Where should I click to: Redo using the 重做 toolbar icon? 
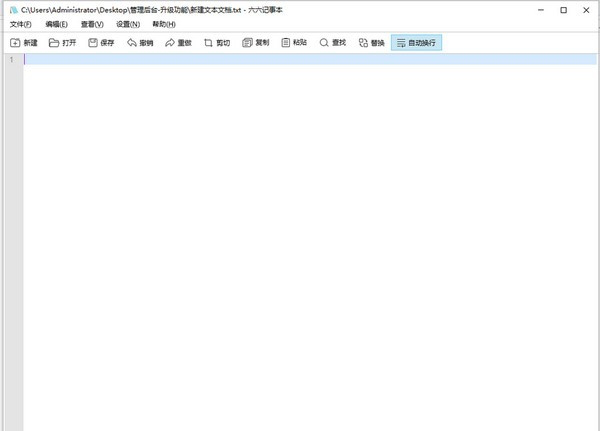click(178, 43)
